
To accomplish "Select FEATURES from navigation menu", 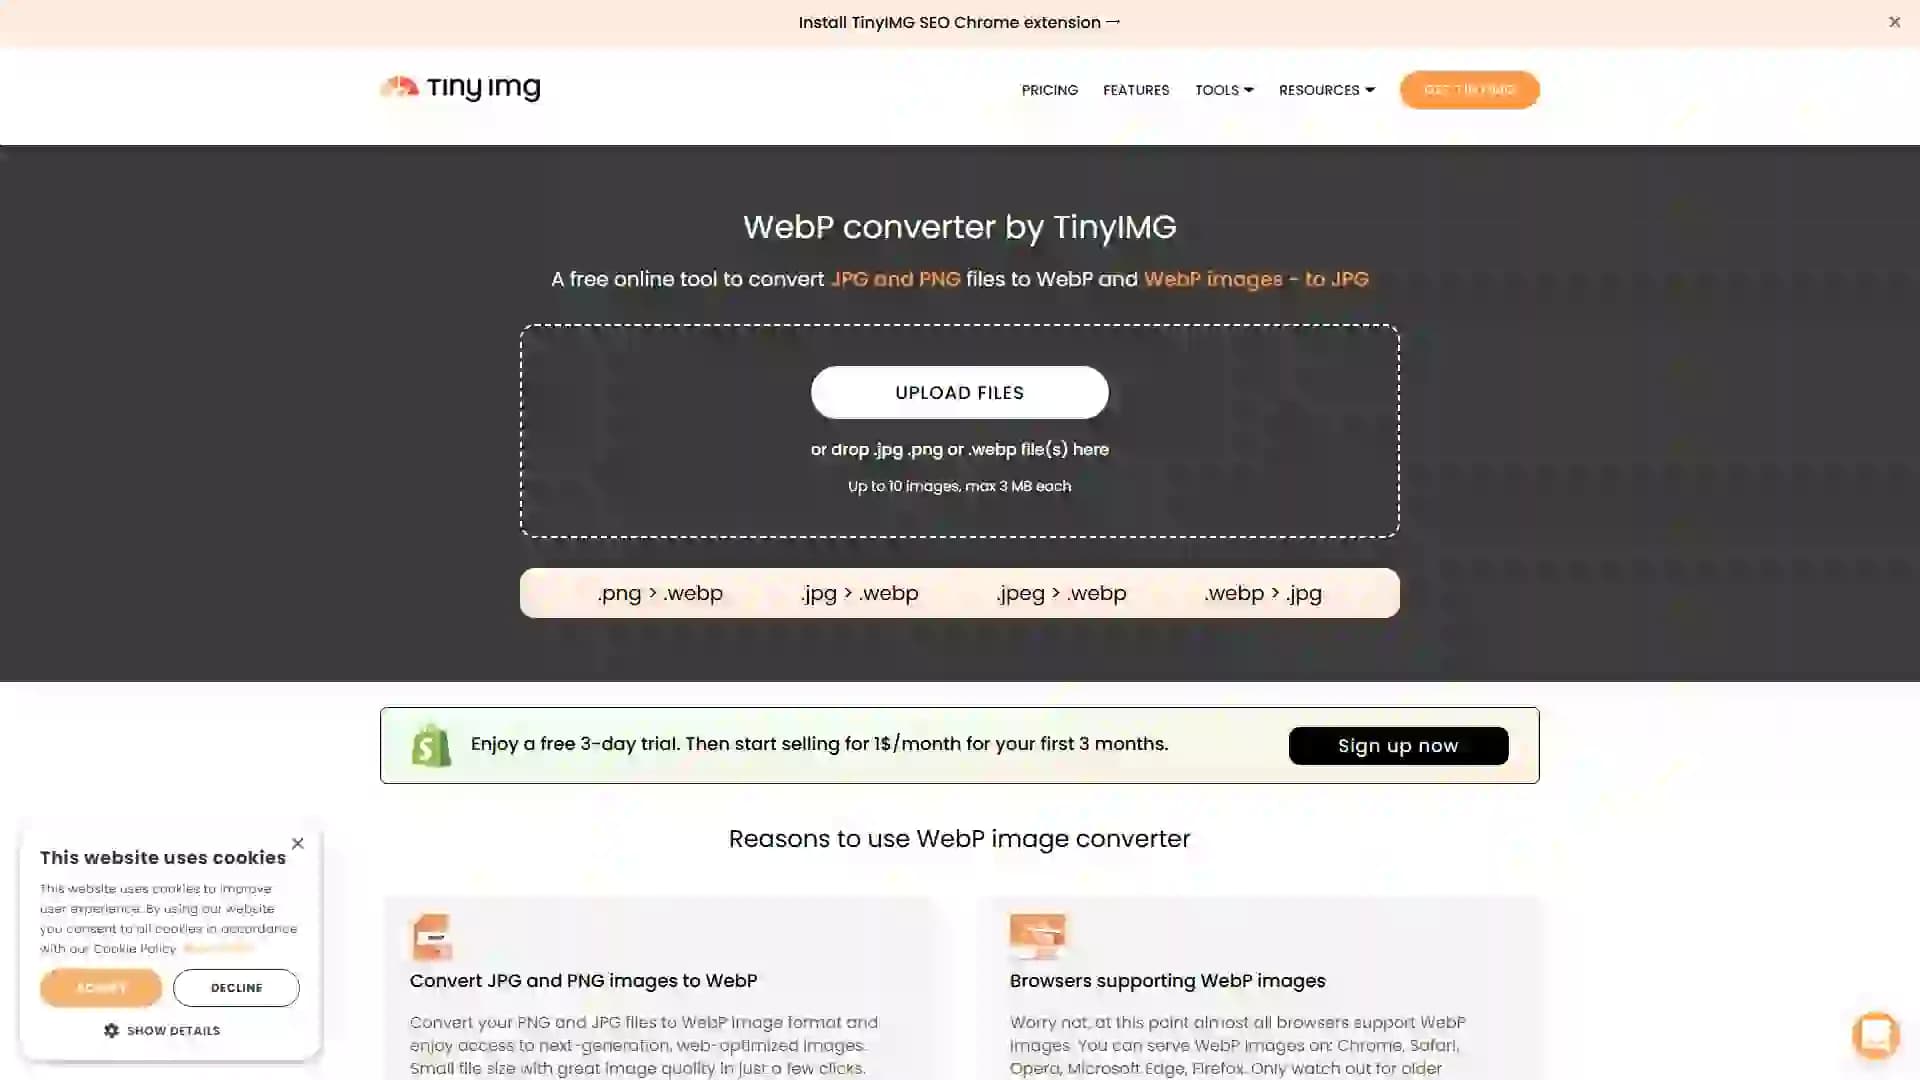I will pyautogui.click(x=1135, y=90).
